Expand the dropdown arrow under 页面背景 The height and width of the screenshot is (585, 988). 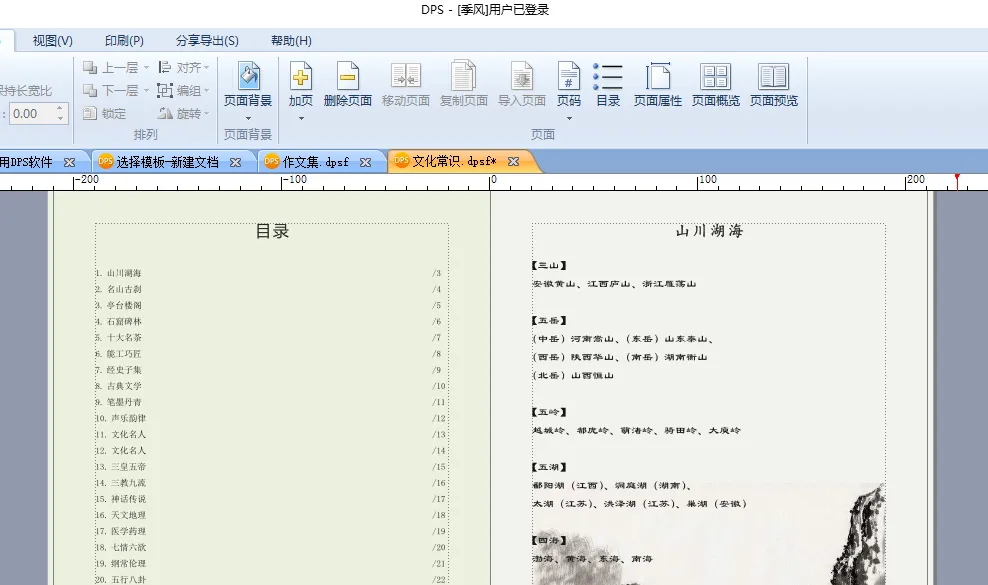point(248,118)
